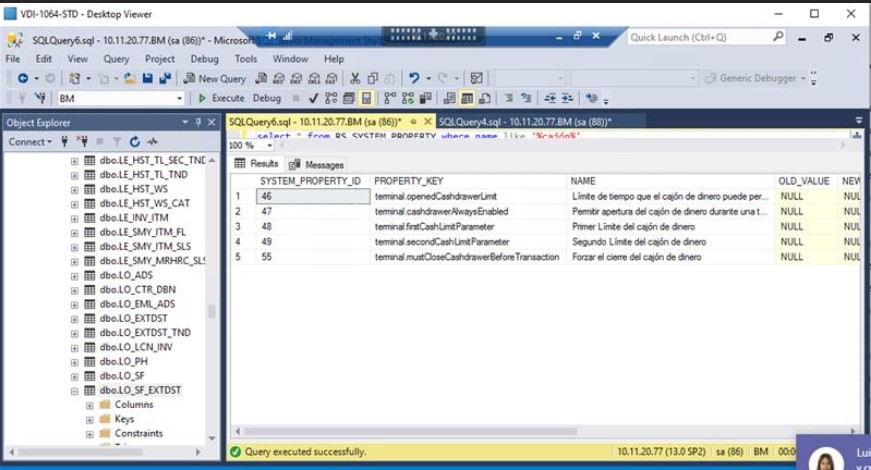This screenshot has height=470, width=871.
Task: Comment out the selected lines icon
Action: [508, 98]
